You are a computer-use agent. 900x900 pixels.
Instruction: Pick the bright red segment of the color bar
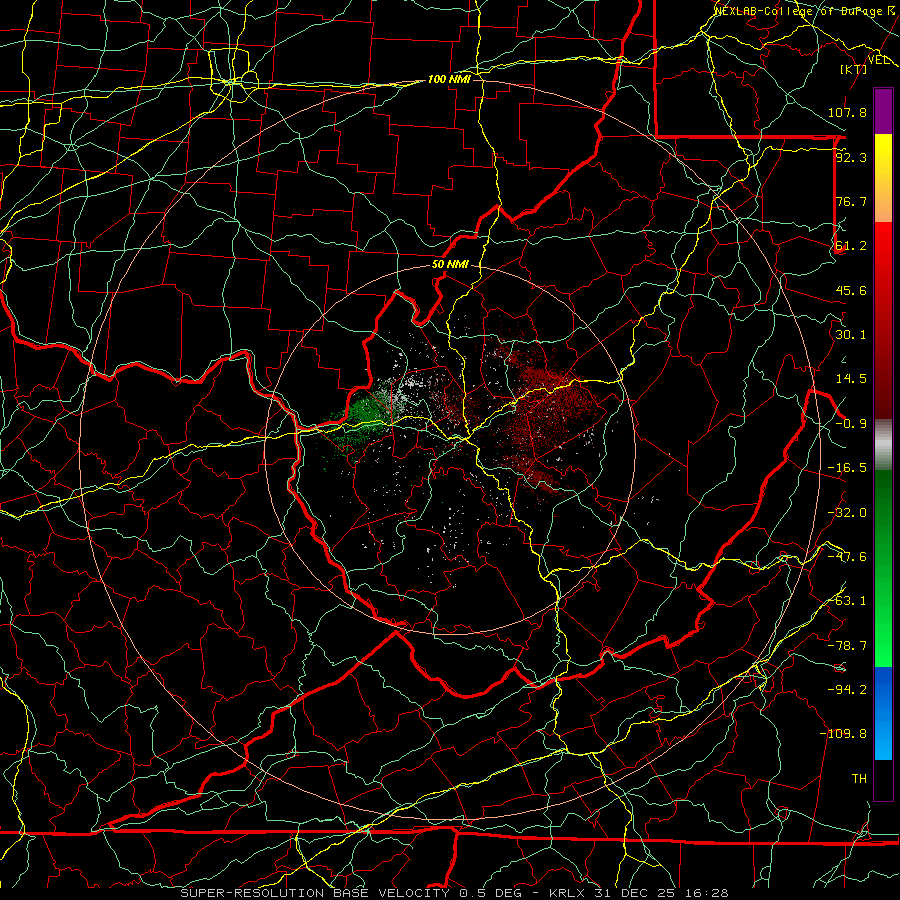883,320
